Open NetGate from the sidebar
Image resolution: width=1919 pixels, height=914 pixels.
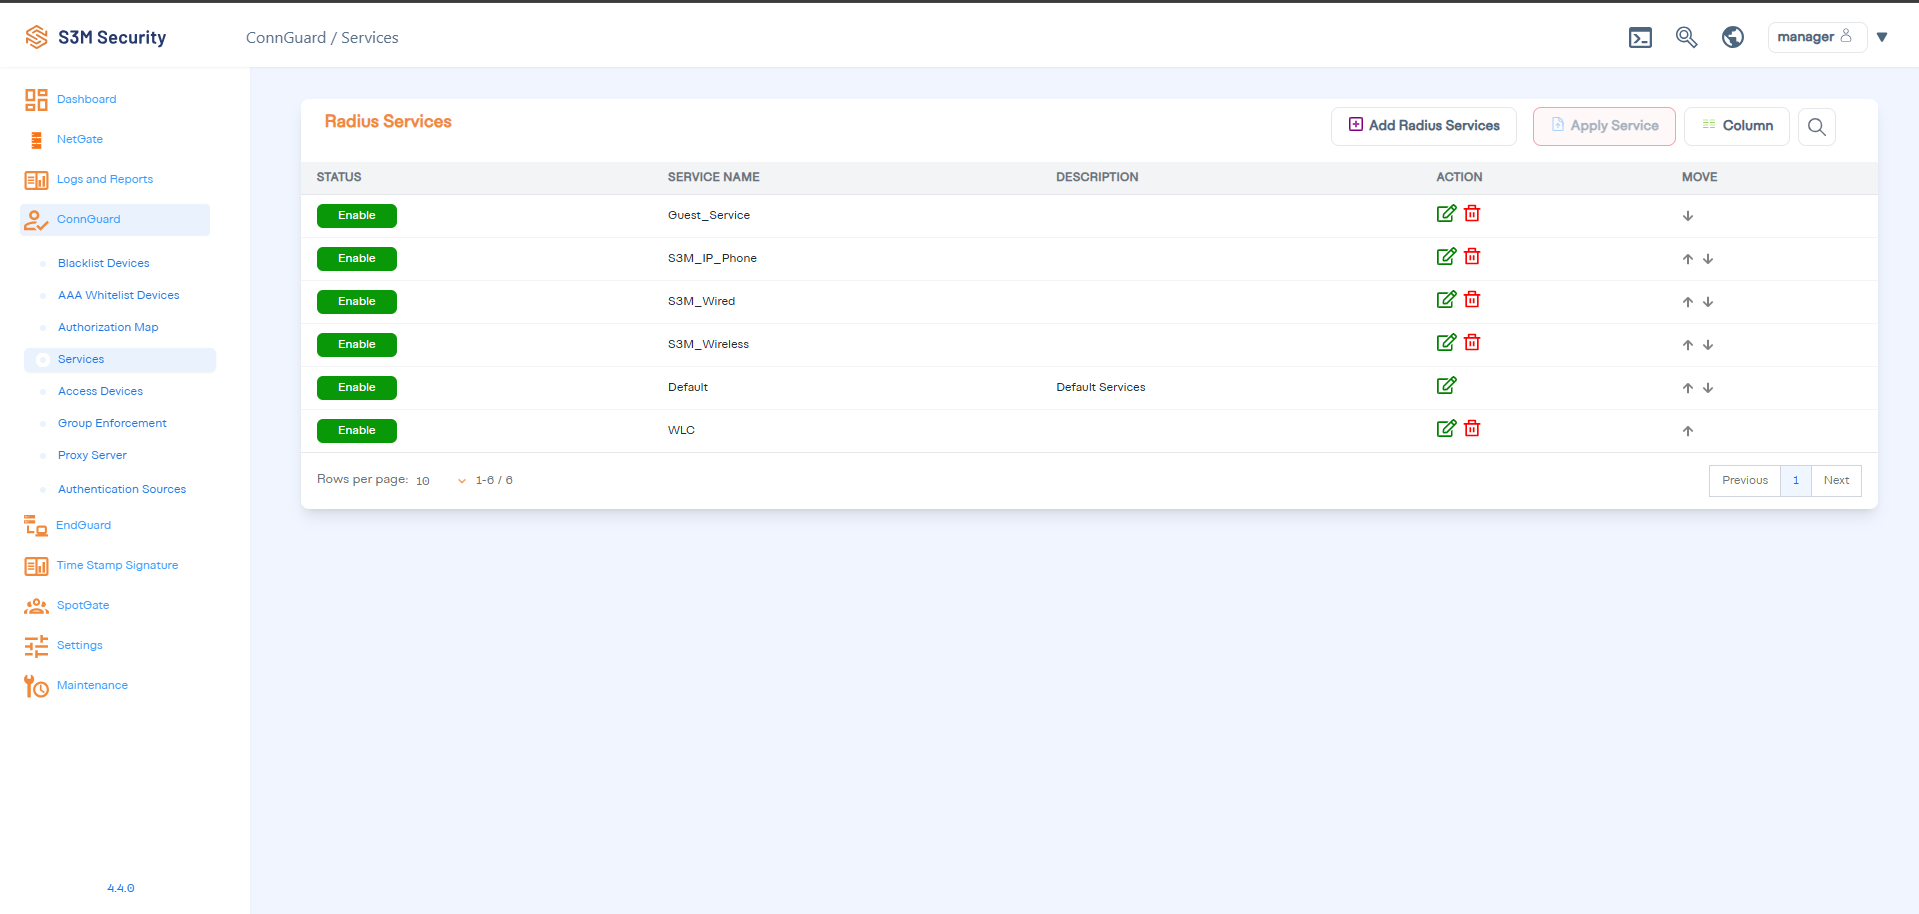click(x=80, y=139)
